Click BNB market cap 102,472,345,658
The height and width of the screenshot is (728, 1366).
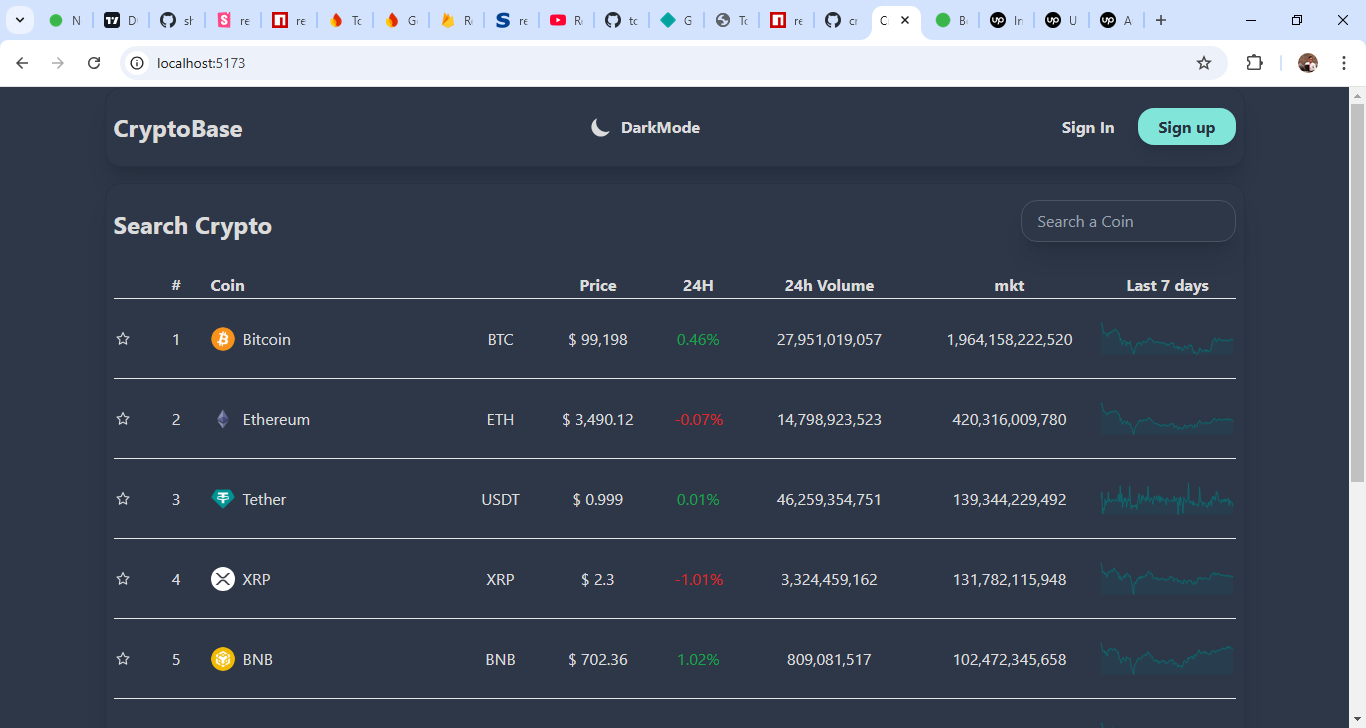[x=1009, y=659]
